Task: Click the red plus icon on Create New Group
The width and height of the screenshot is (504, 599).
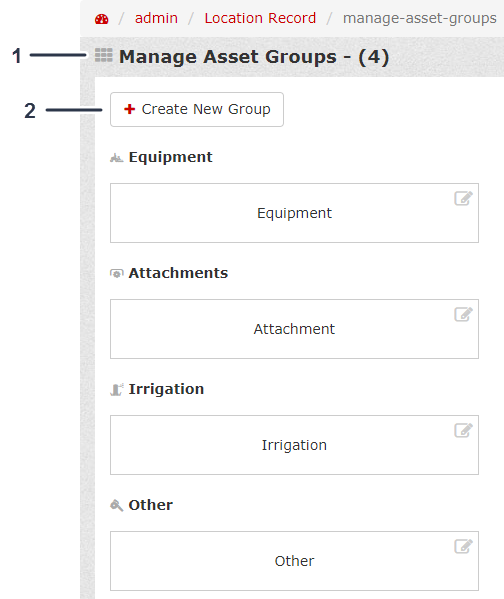Action: 130,109
